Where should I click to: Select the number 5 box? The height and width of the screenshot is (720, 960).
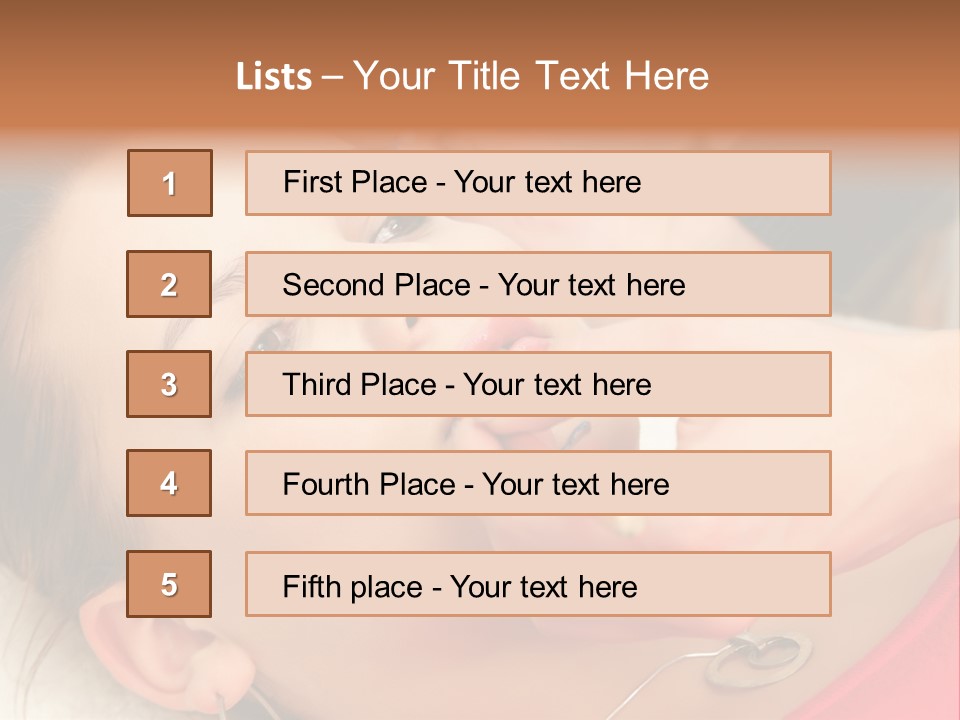pyautogui.click(x=169, y=584)
